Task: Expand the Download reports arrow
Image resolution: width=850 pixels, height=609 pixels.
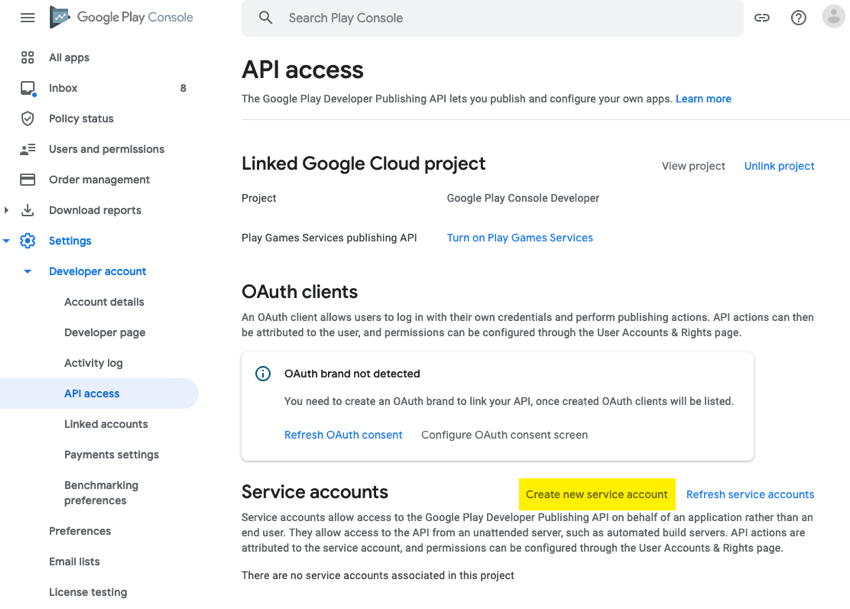Action: click(7, 210)
